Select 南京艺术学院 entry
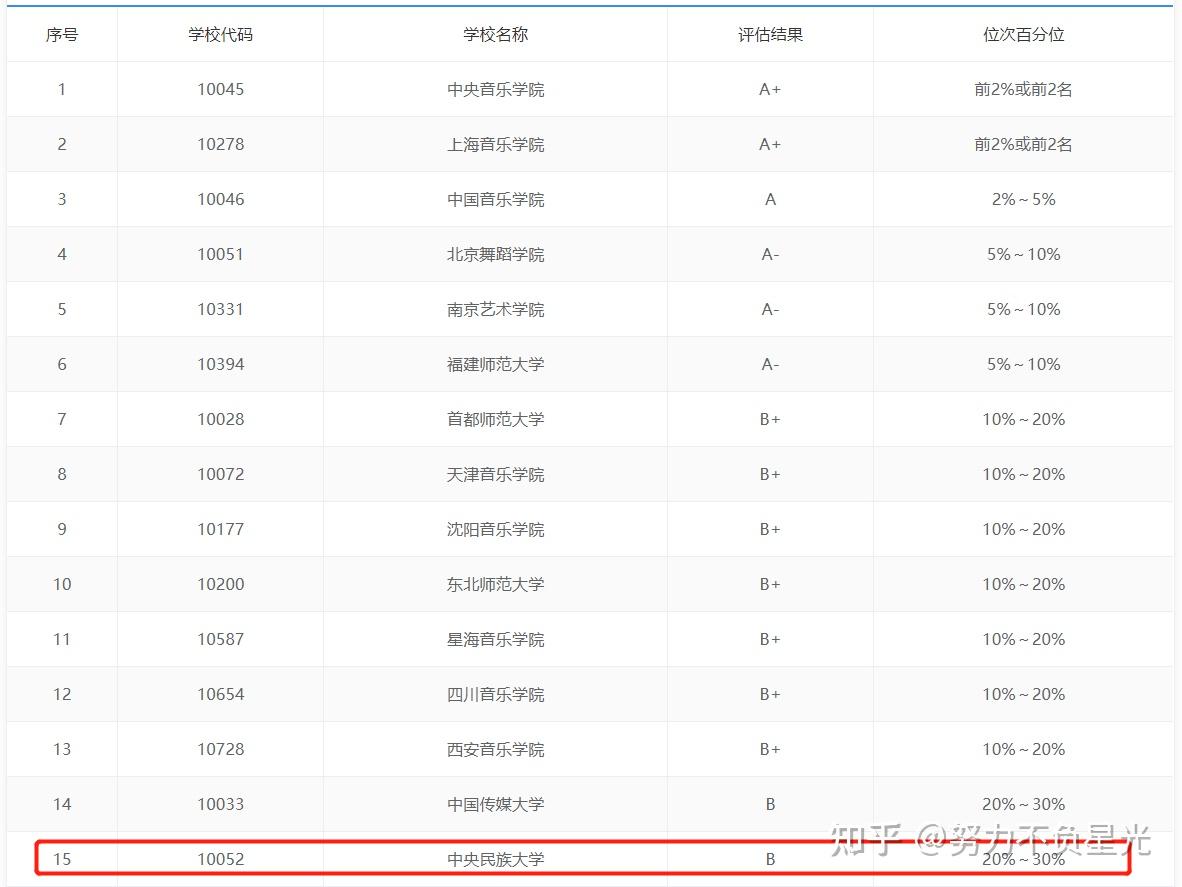The width and height of the screenshot is (1182, 887). coord(495,310)
